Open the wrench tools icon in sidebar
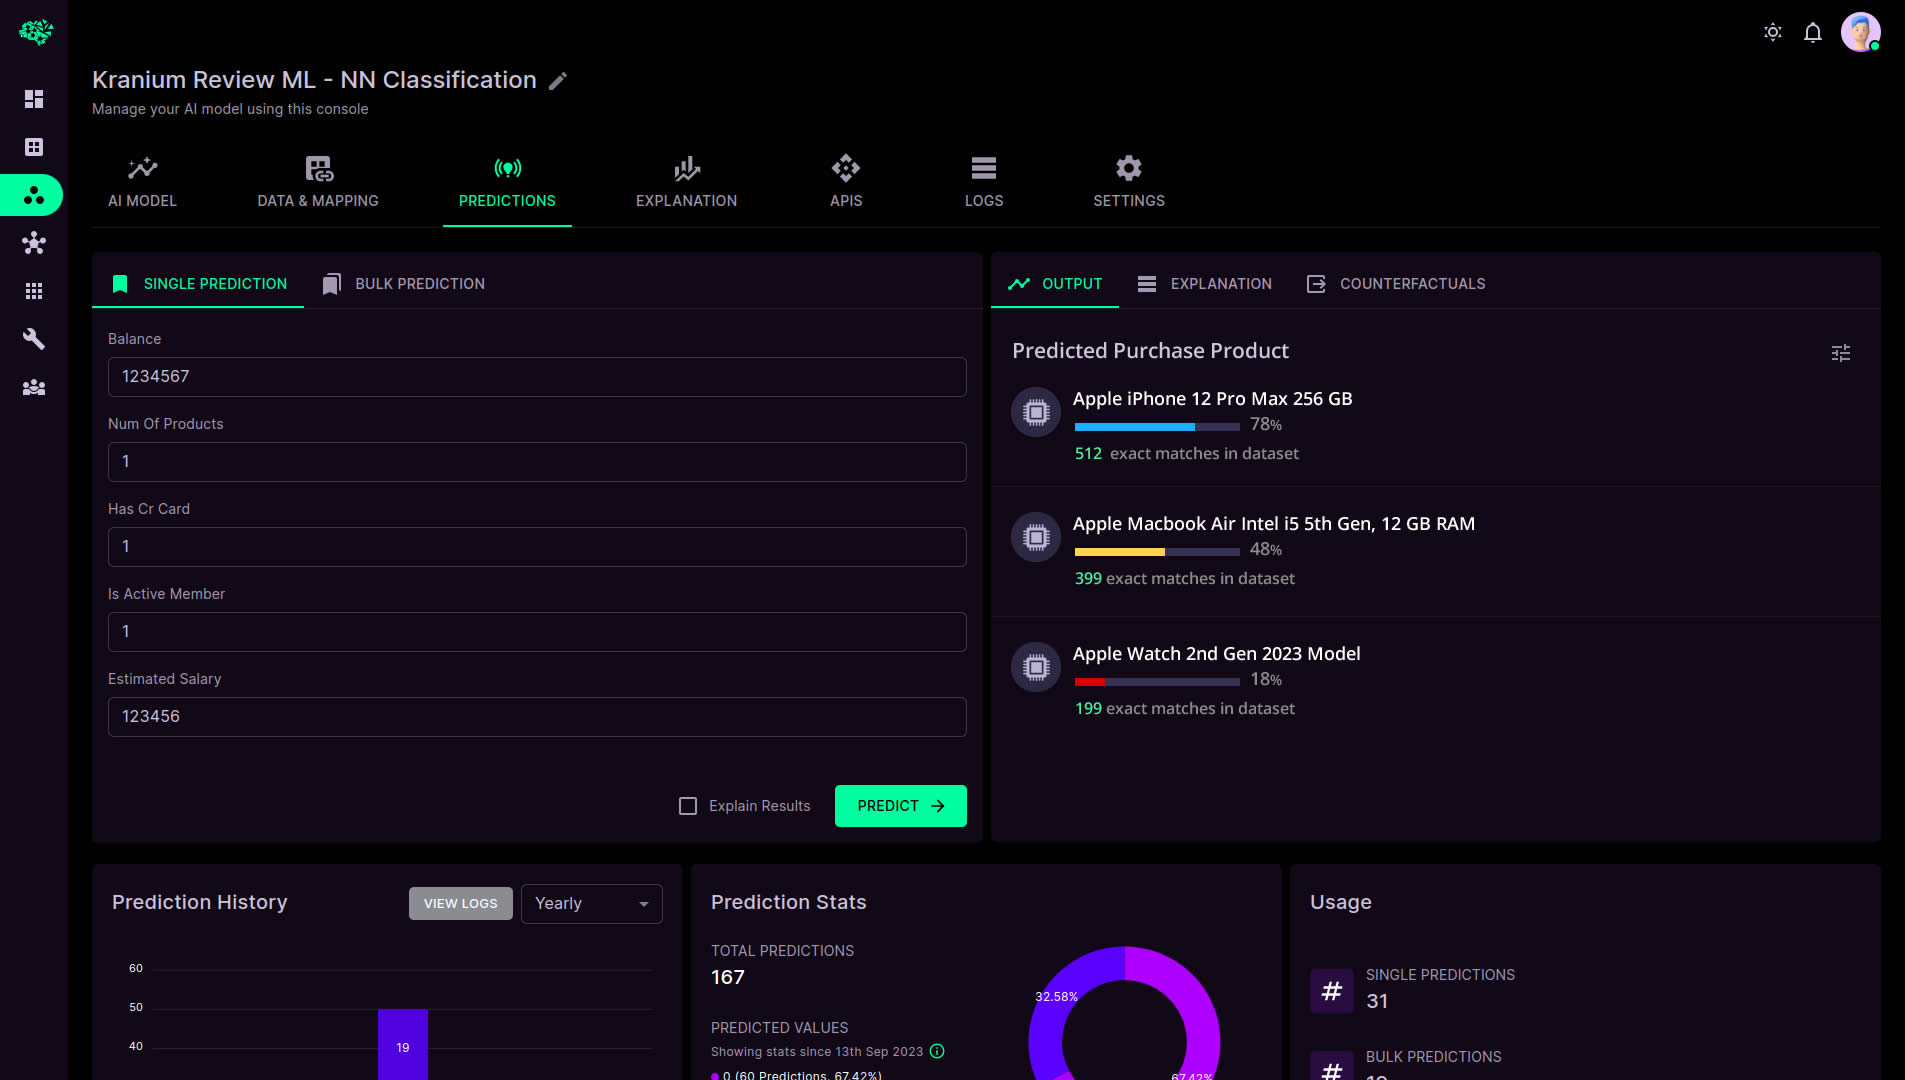 pyautogui.click(x=34, y=339)
